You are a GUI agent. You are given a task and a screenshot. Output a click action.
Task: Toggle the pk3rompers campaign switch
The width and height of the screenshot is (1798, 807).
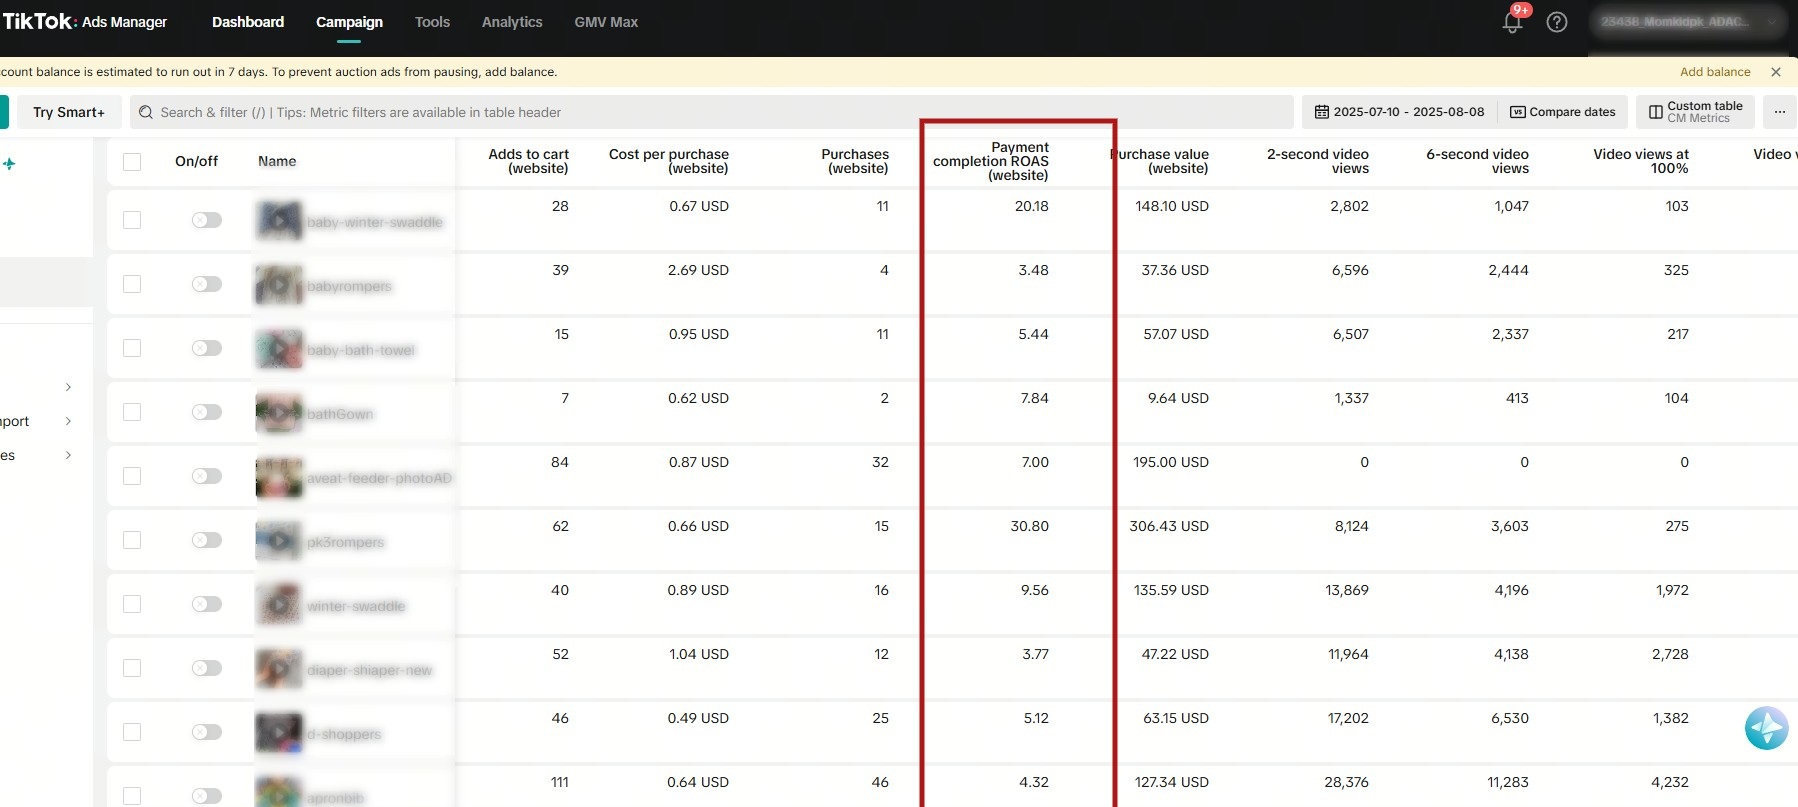coord(207,540)
